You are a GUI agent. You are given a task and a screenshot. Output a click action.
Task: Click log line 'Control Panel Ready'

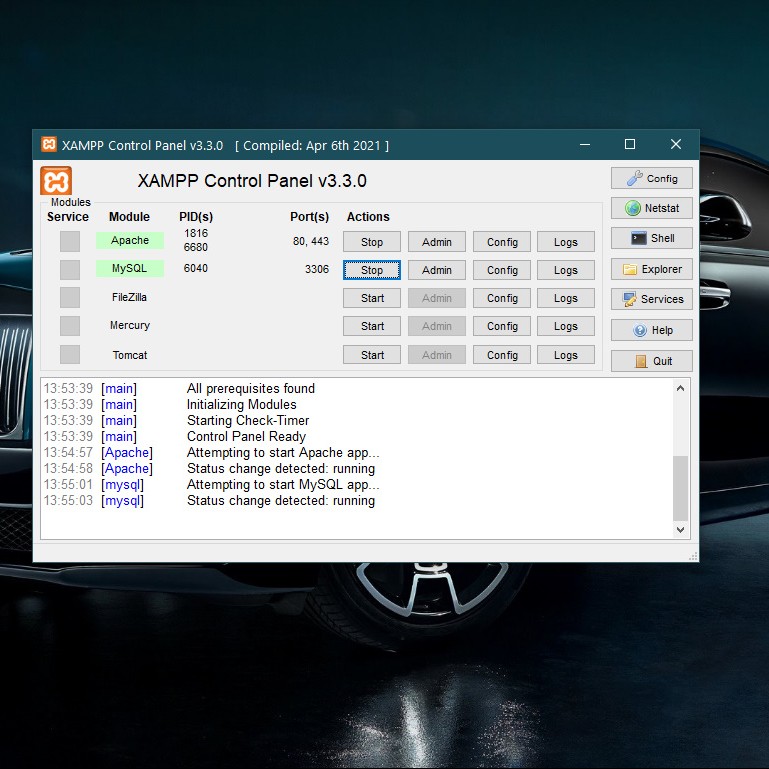click(x=246, y=436)
